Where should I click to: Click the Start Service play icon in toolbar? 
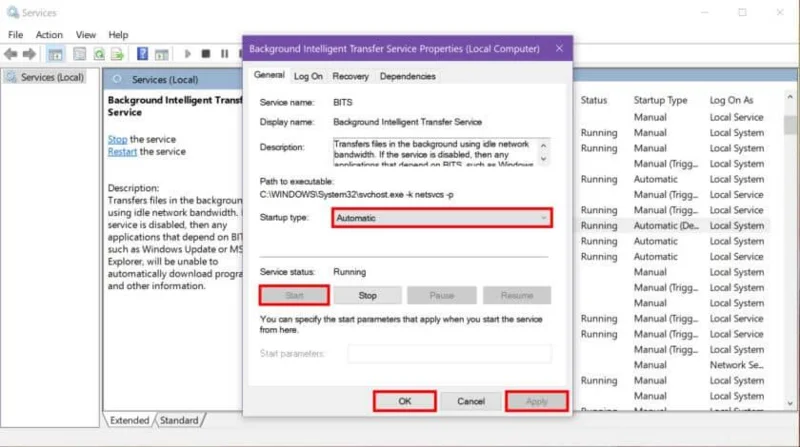click(187, 54)
